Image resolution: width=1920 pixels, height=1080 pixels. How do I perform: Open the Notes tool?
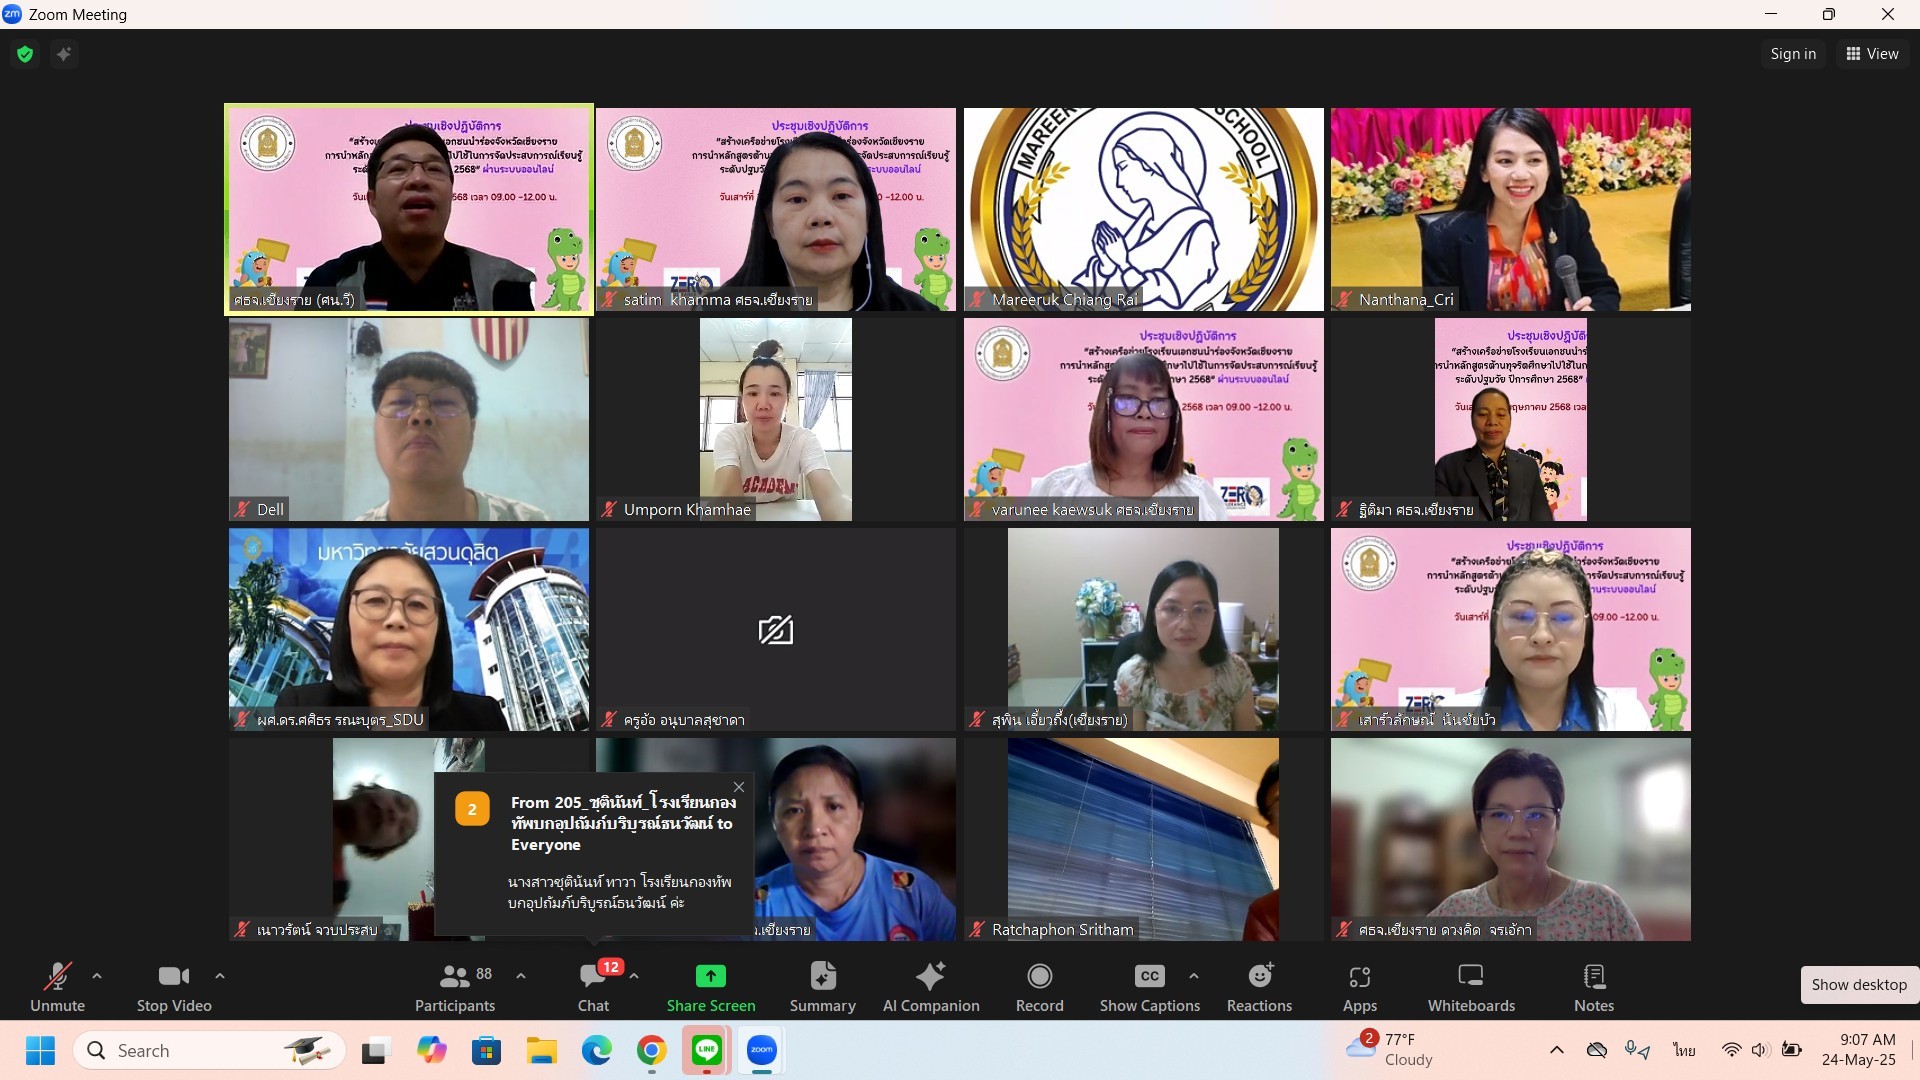click(x=1593, y=986)
